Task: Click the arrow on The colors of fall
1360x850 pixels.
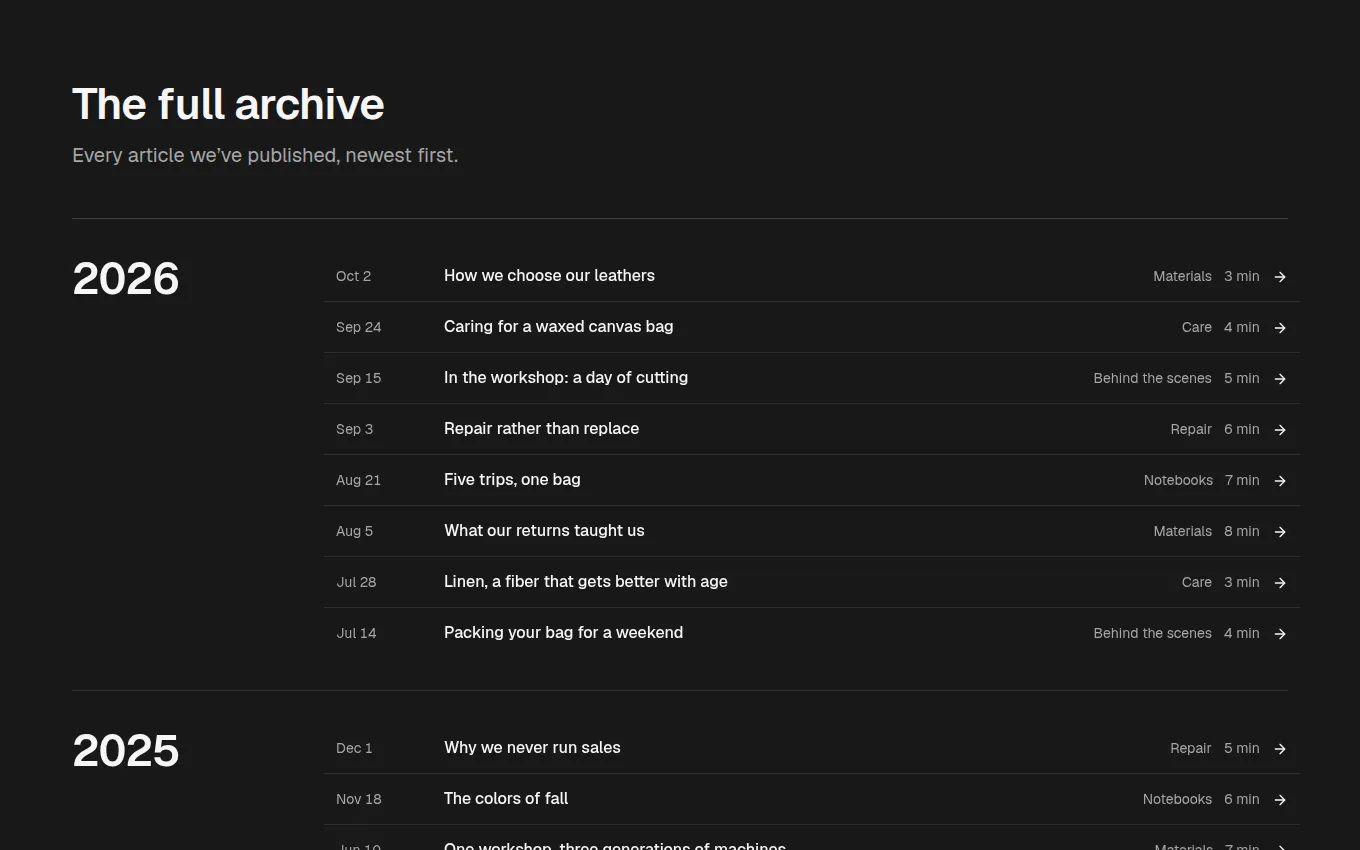Action: [1280, 800]
